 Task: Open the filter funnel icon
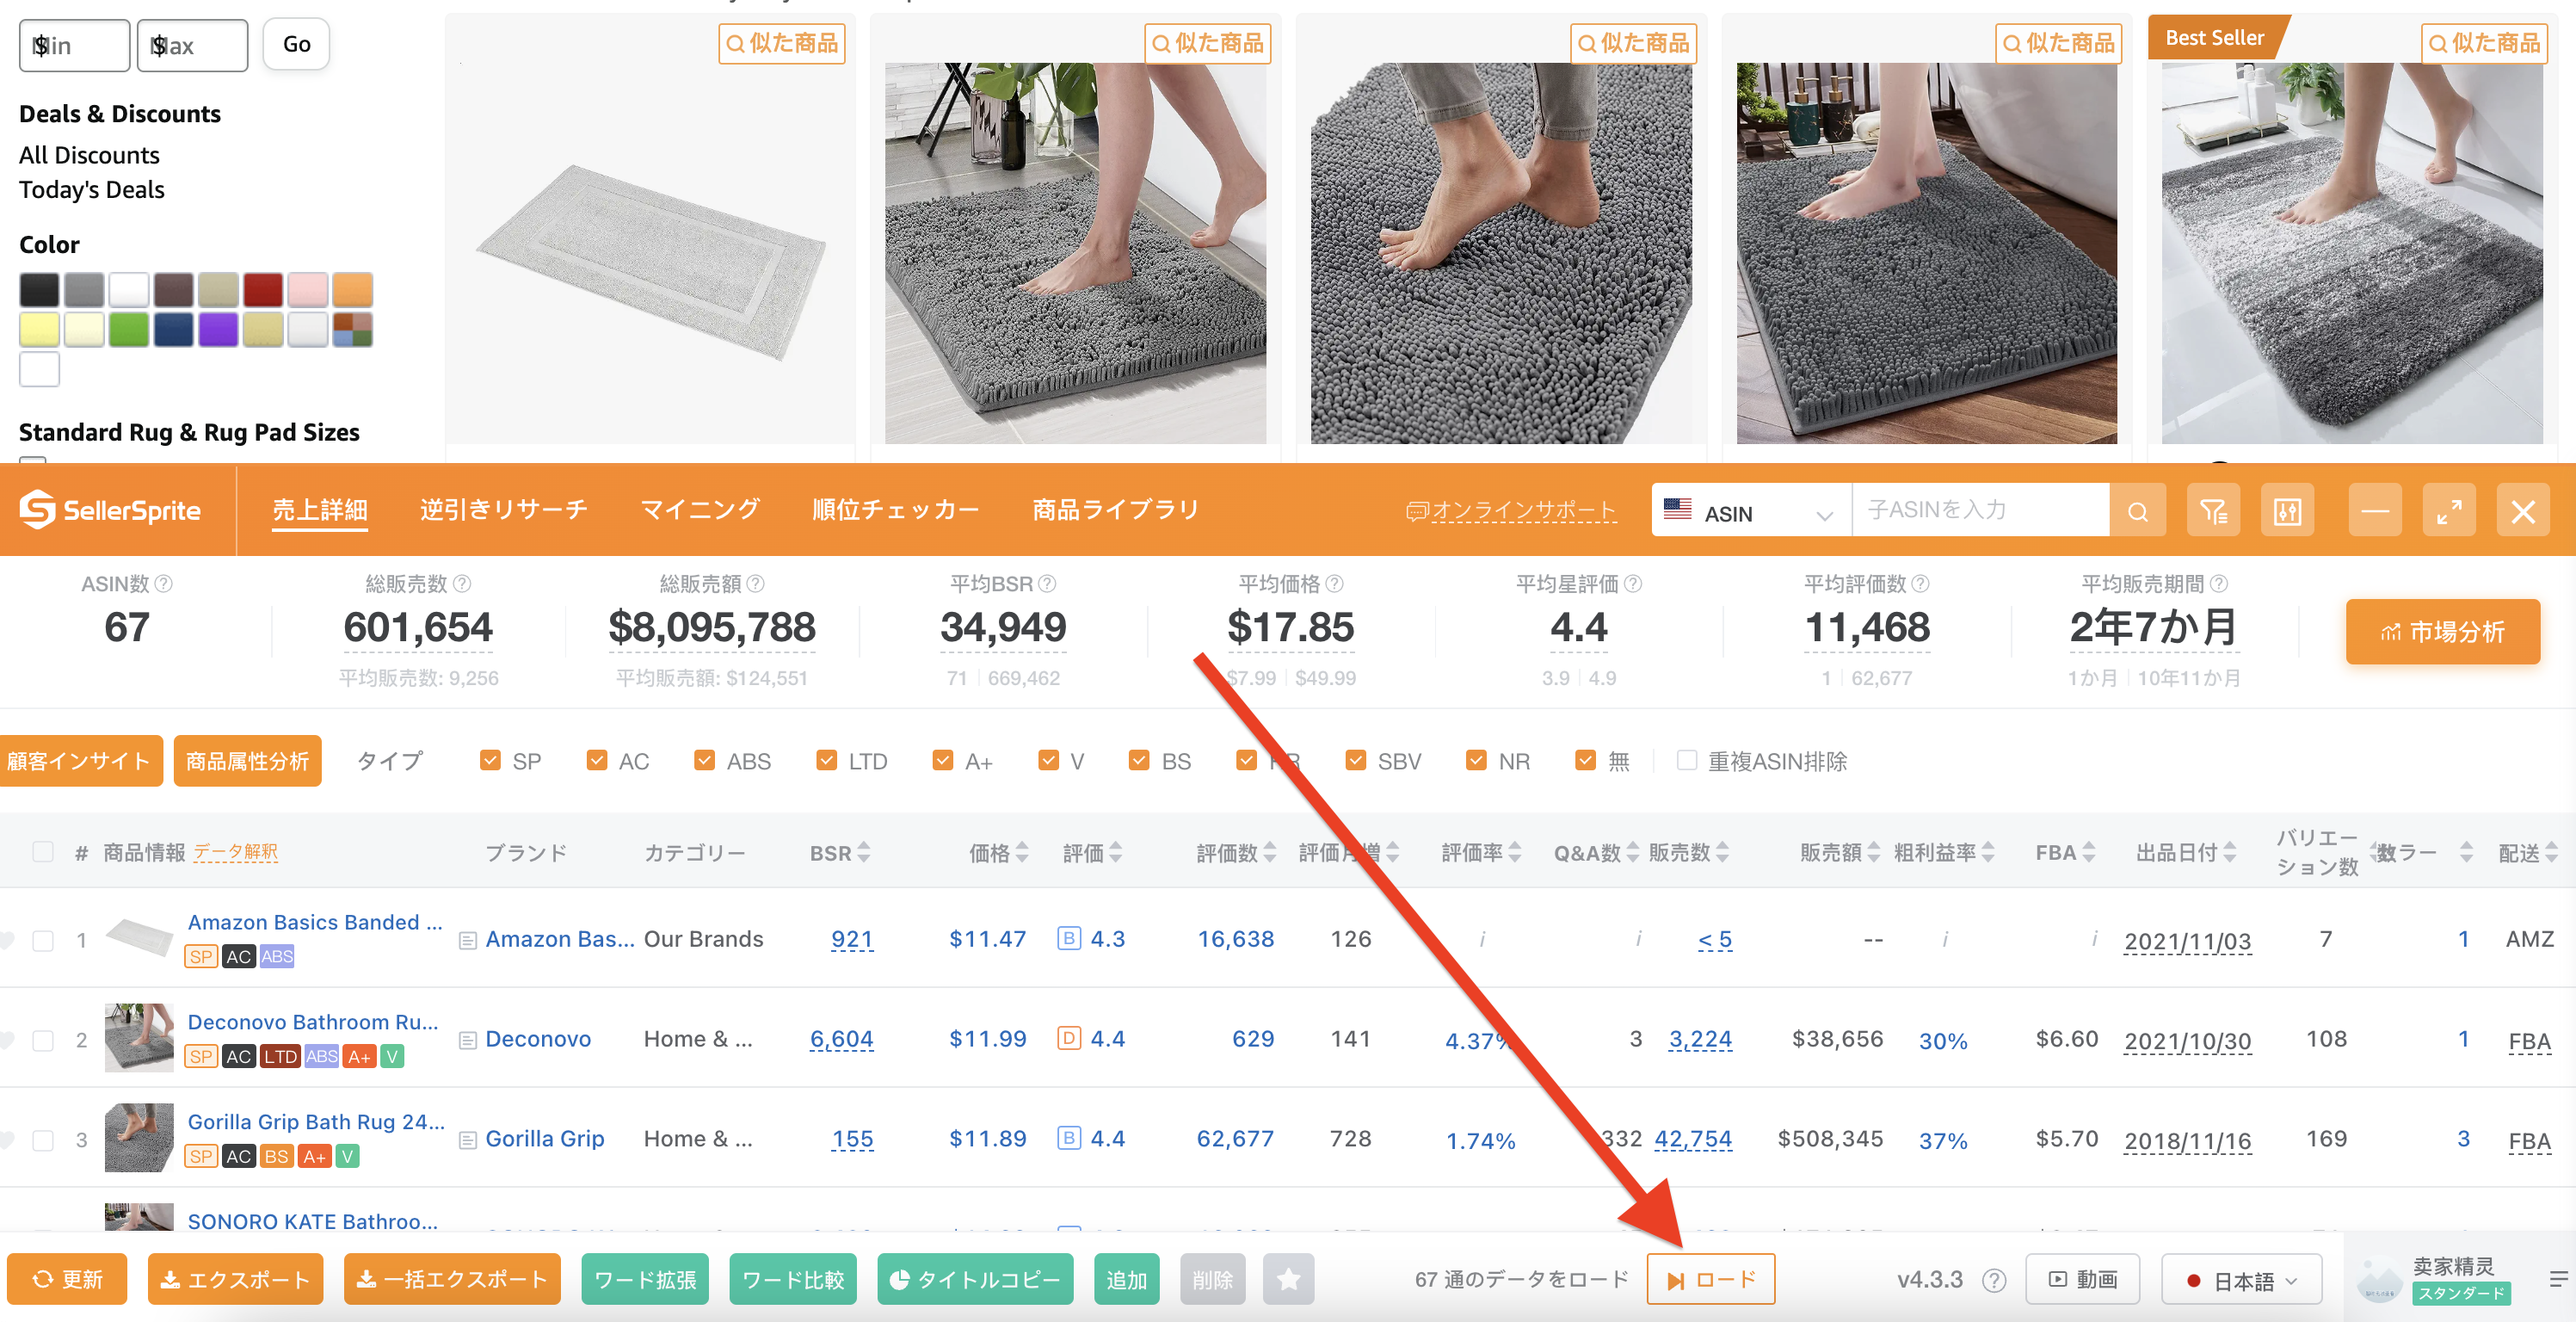click(x=2213, y=512)
